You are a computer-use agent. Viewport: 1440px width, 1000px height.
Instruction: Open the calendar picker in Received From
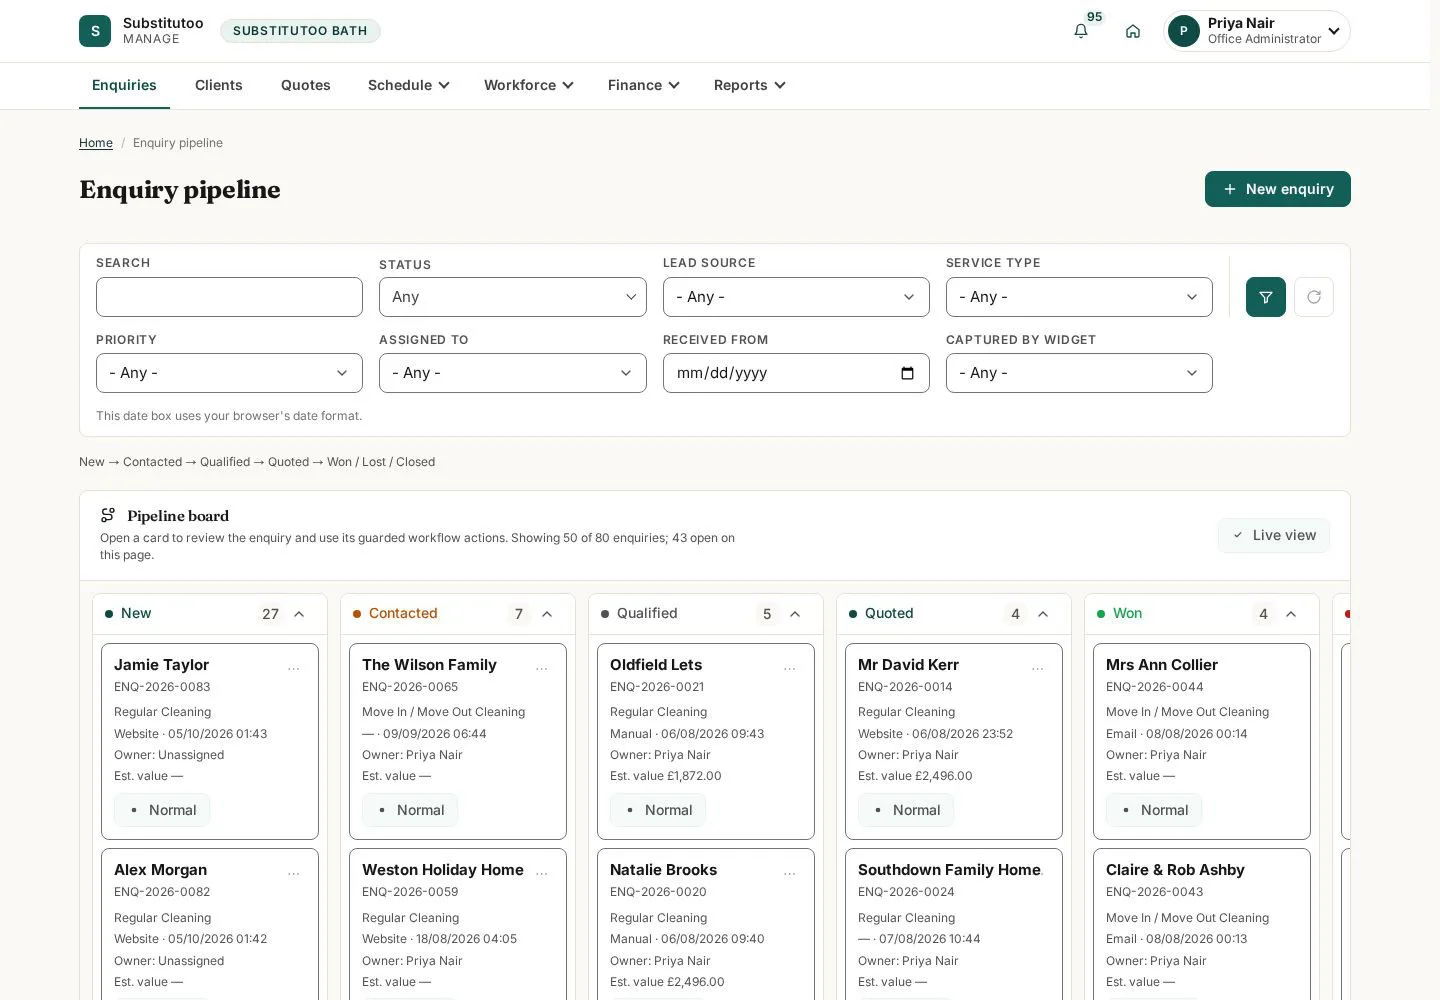[907, 373]
